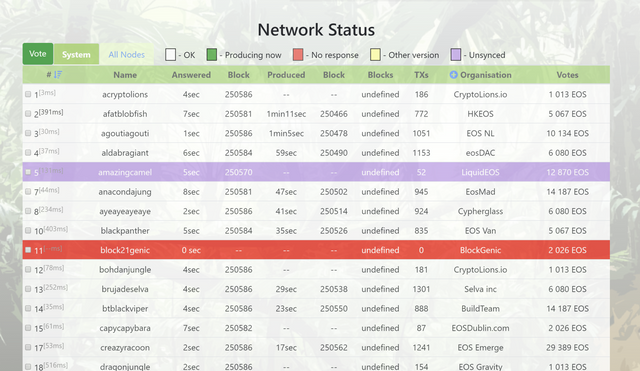
Task: Click the BuildTeam organisation cell
Action: click(x=480, y=309)
